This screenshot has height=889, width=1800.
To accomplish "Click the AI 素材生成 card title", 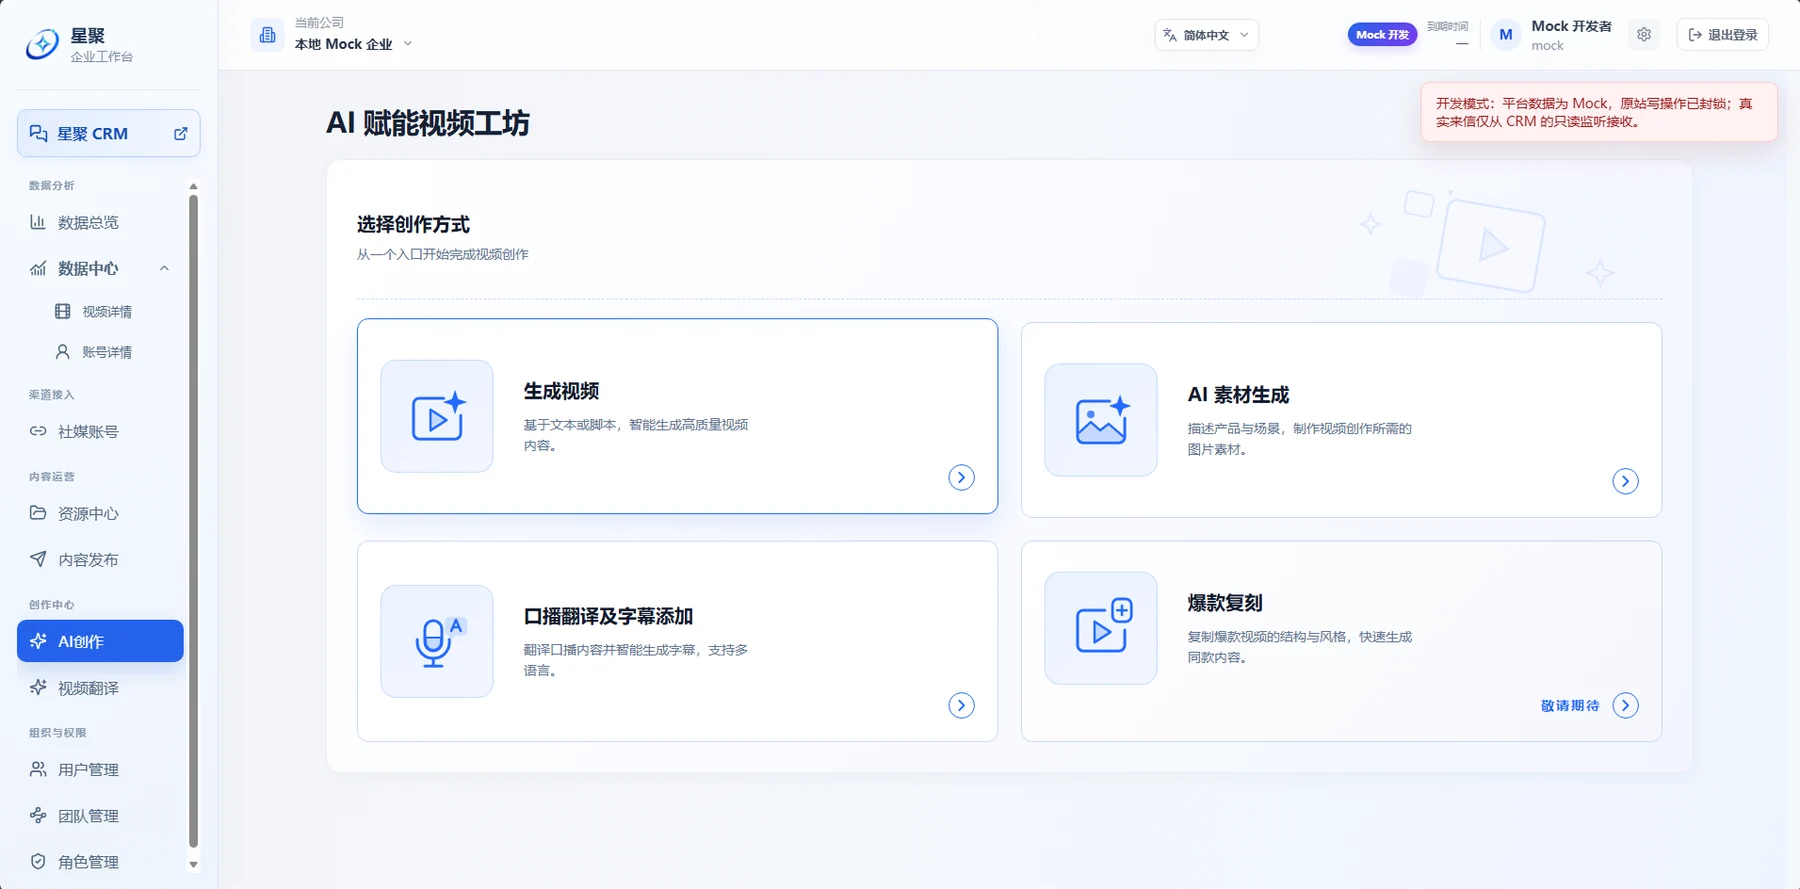I will pos(1238,395).
